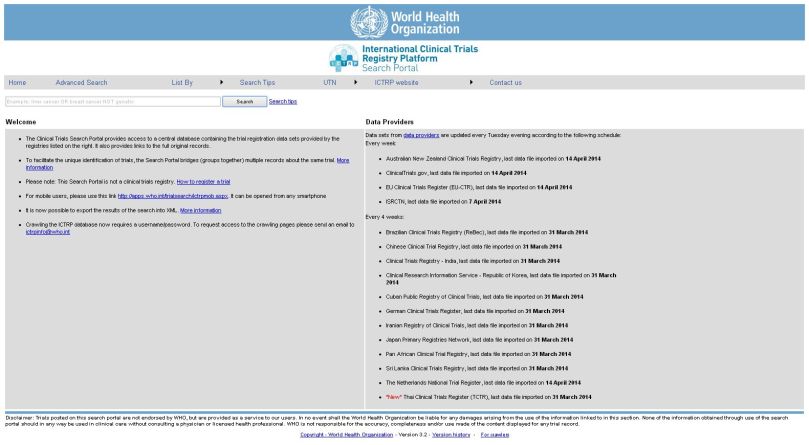Click the Pan African Clinical Trial Registry entry

pyautogui.click(x=478, y=355)
